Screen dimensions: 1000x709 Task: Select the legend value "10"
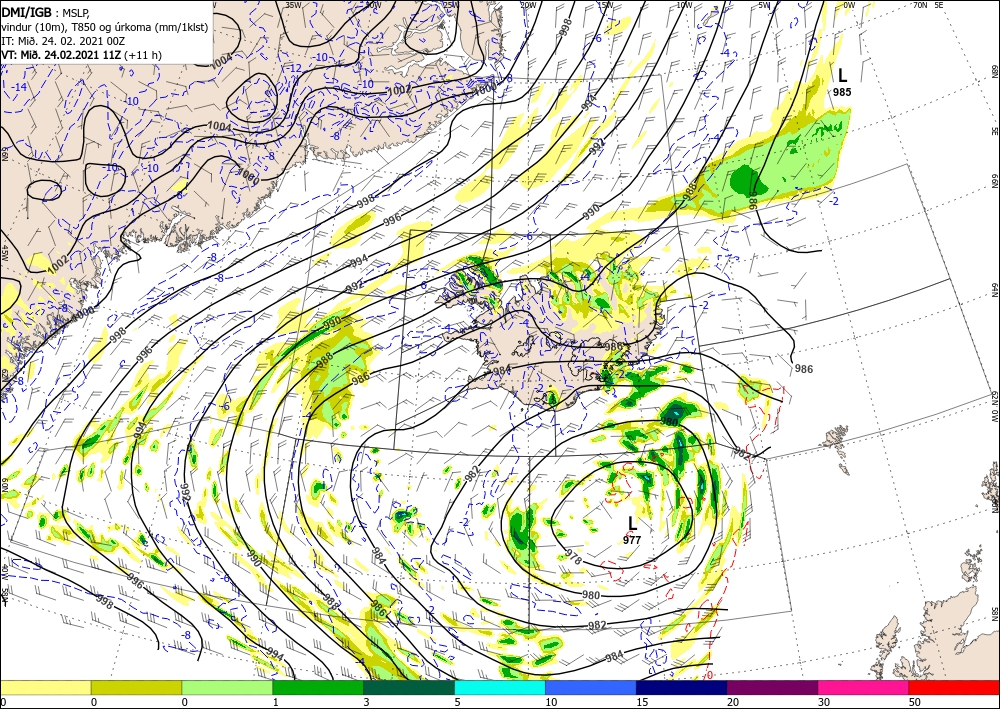551,702
